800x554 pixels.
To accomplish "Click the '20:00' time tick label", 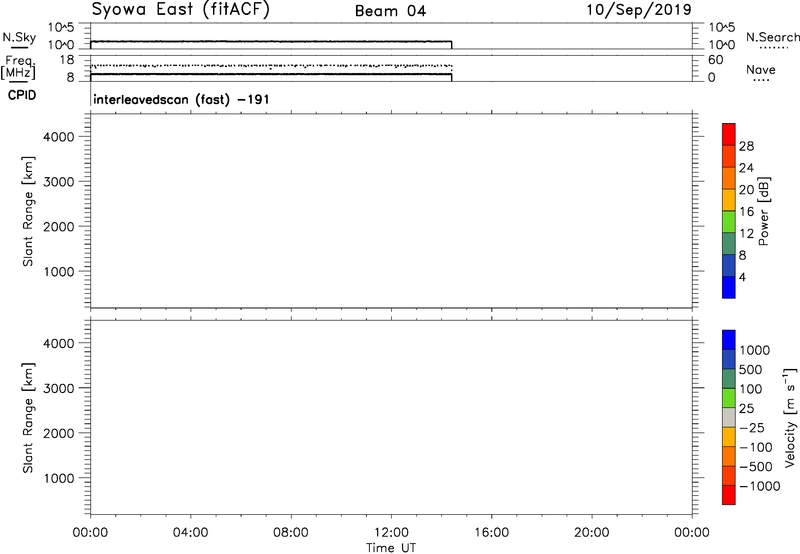I will click(591, 533).
